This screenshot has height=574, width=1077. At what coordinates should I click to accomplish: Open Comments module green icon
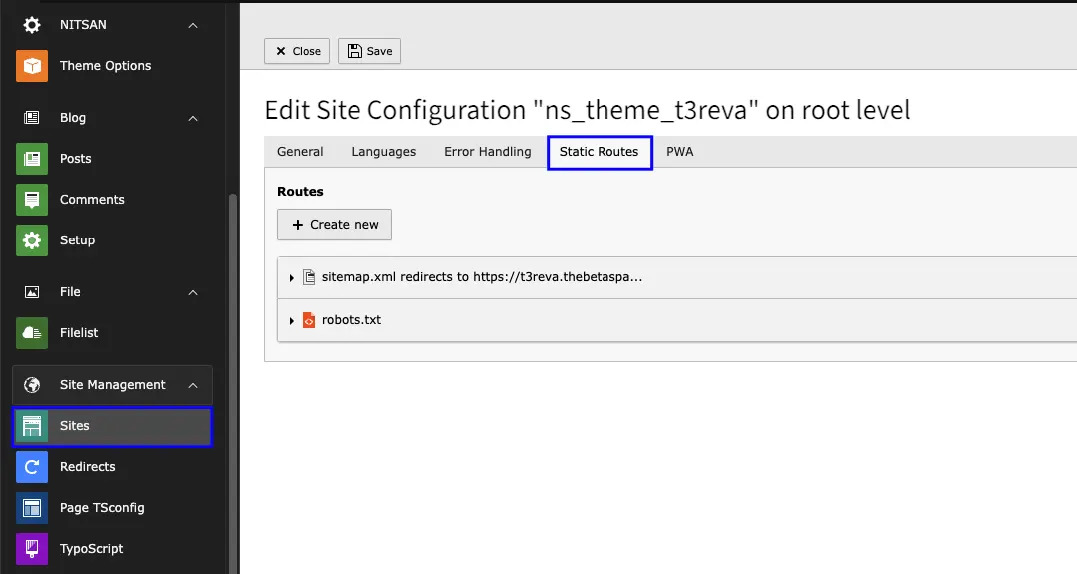coord(32,200)
